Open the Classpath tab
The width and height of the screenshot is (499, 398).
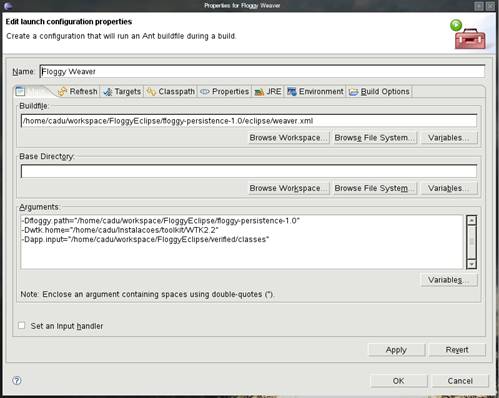pos(171,91)
